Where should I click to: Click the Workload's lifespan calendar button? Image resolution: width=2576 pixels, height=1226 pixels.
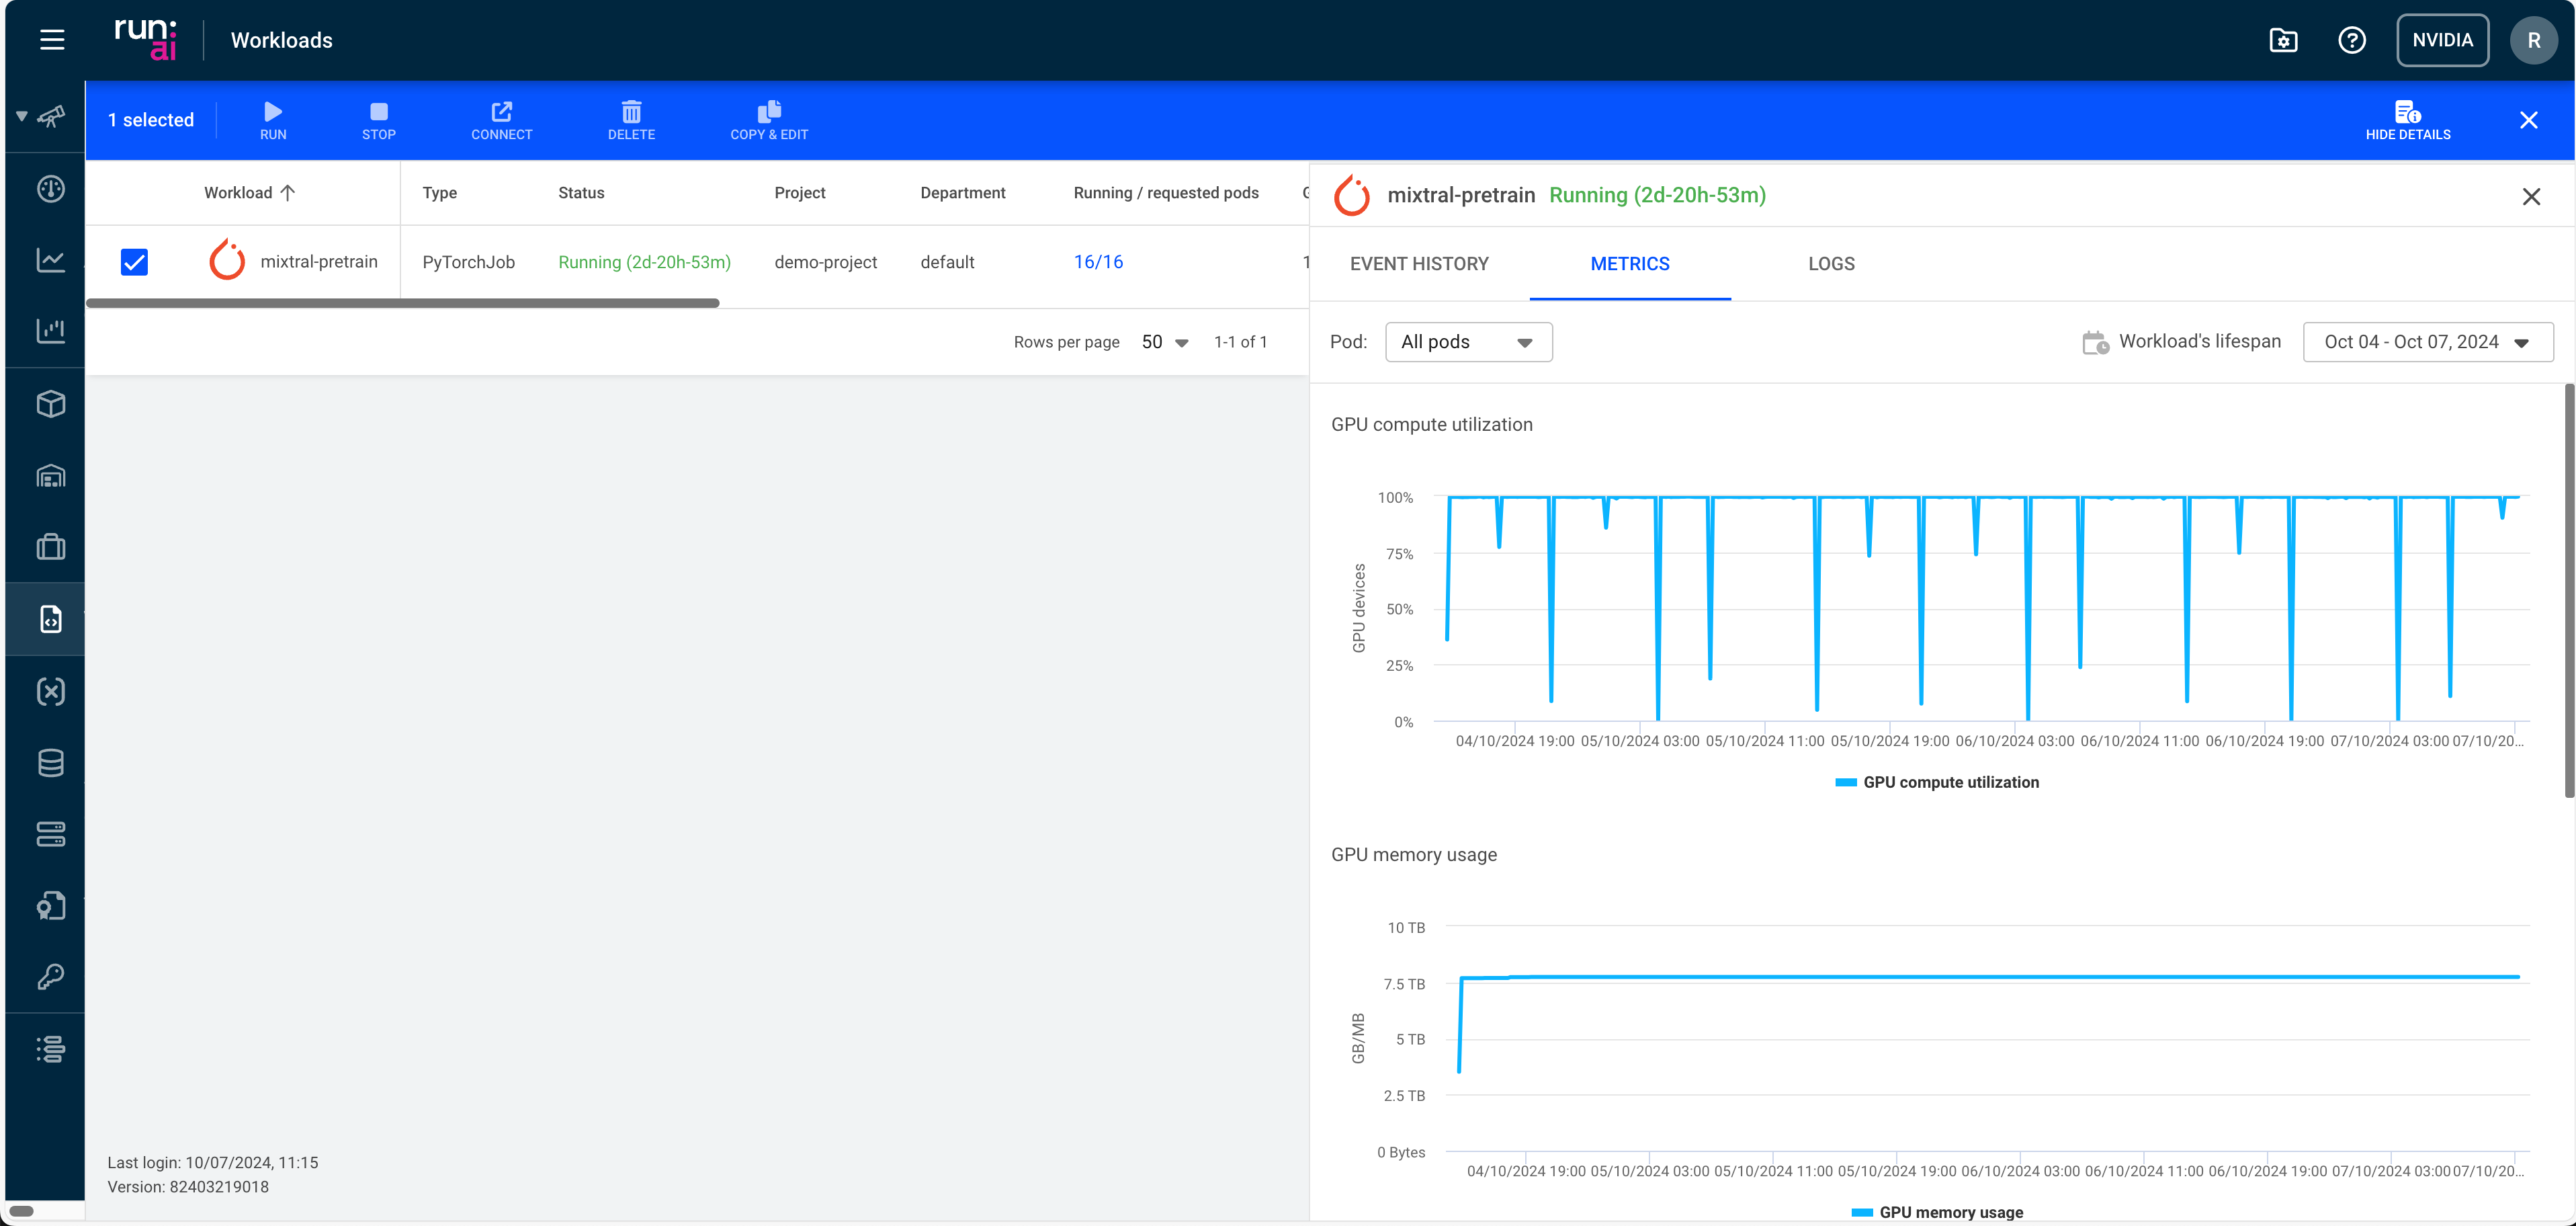click(x=2181, y=342)
